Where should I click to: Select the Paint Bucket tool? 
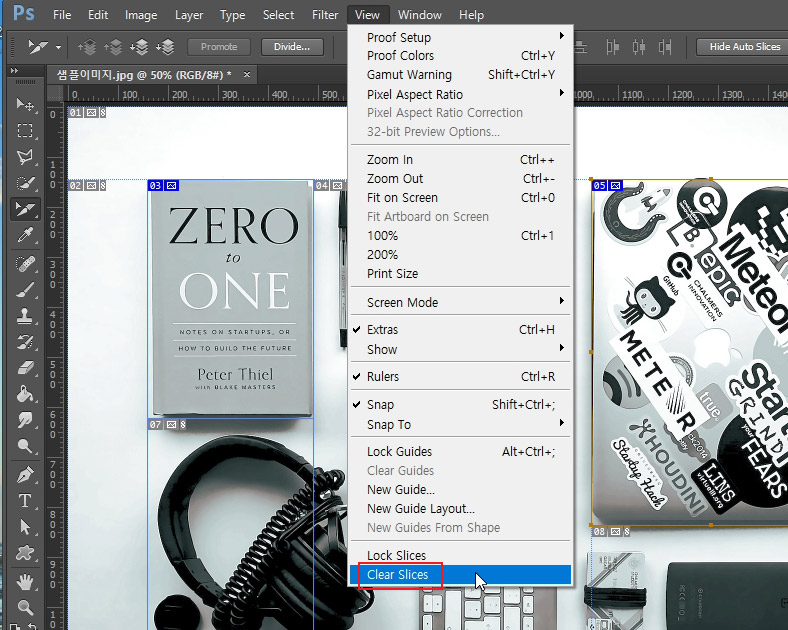coord(25,394)
